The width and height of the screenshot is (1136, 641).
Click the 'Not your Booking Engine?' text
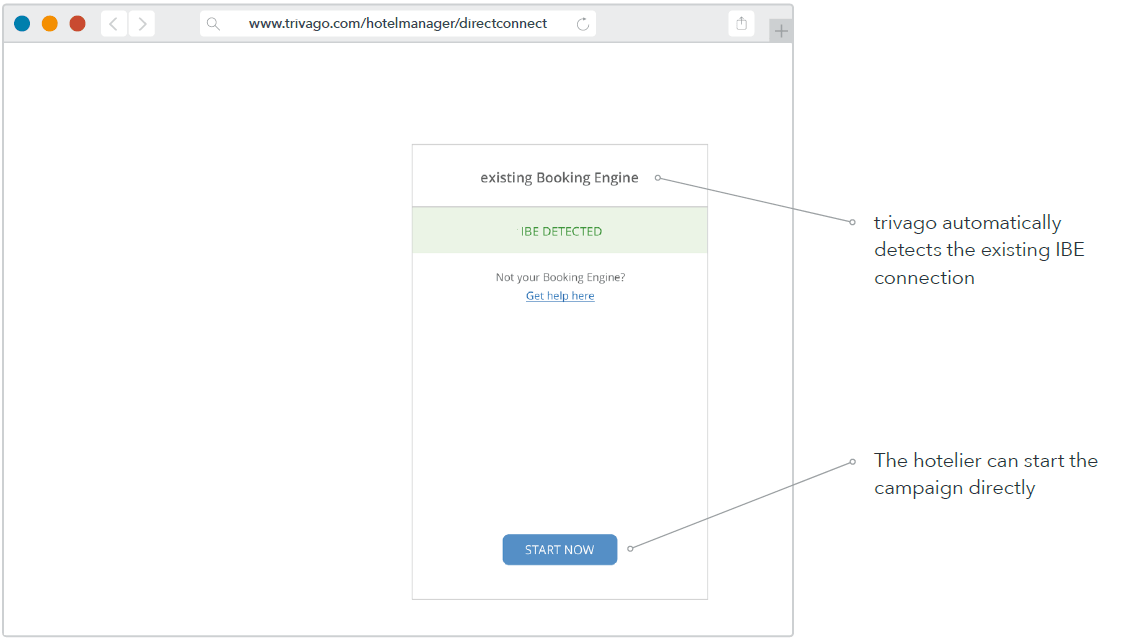[560, 277]
